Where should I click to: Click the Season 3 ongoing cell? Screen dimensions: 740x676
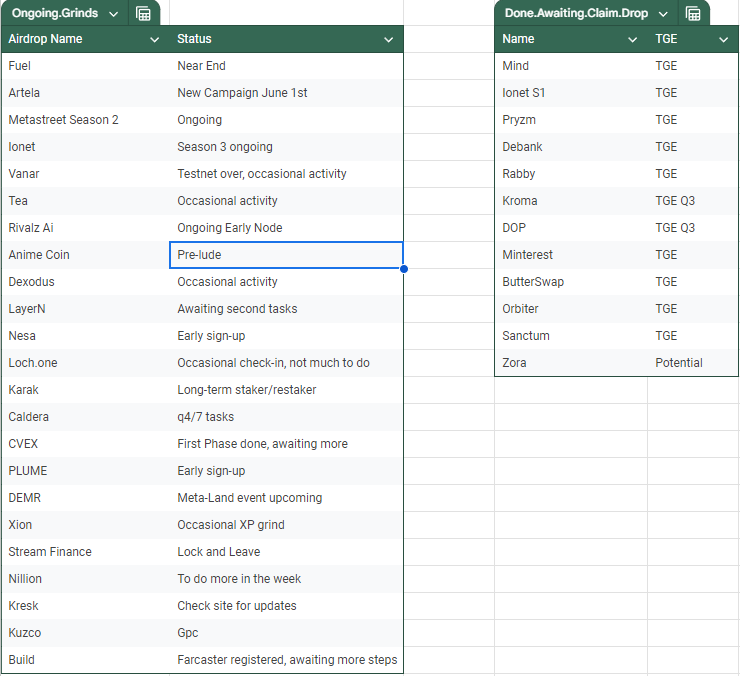click(x=286, y=147)
